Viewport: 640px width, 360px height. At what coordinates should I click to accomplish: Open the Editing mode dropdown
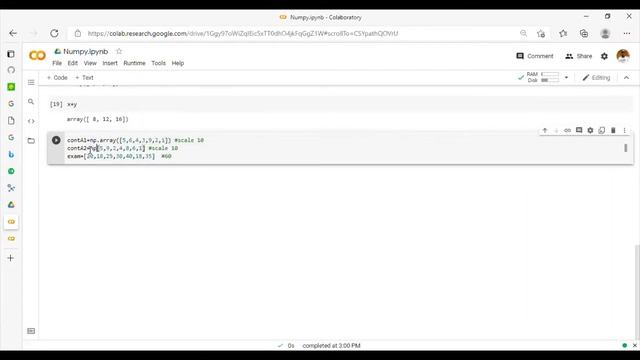click(596, 78)
